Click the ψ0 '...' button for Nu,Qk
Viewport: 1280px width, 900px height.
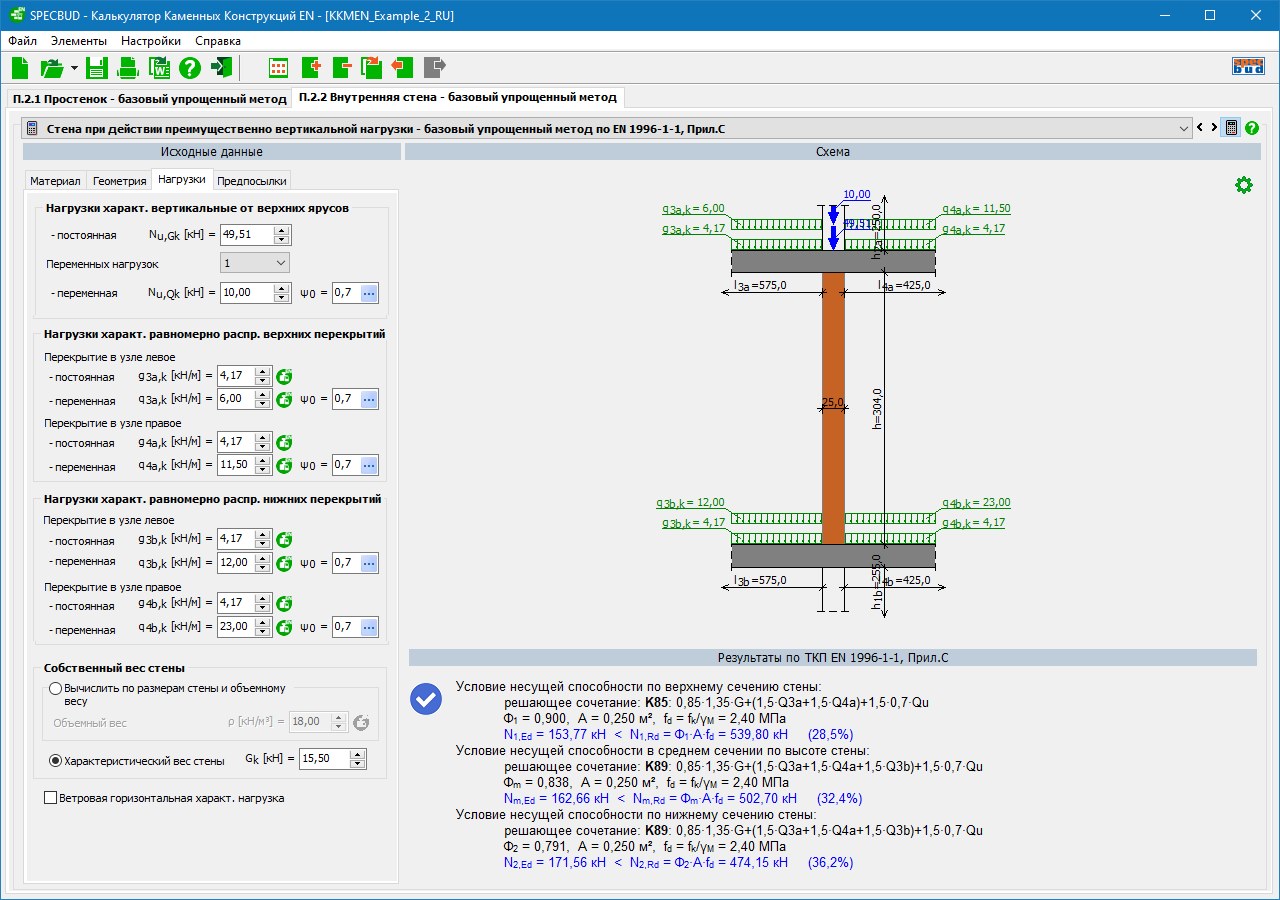pos(369,293)
